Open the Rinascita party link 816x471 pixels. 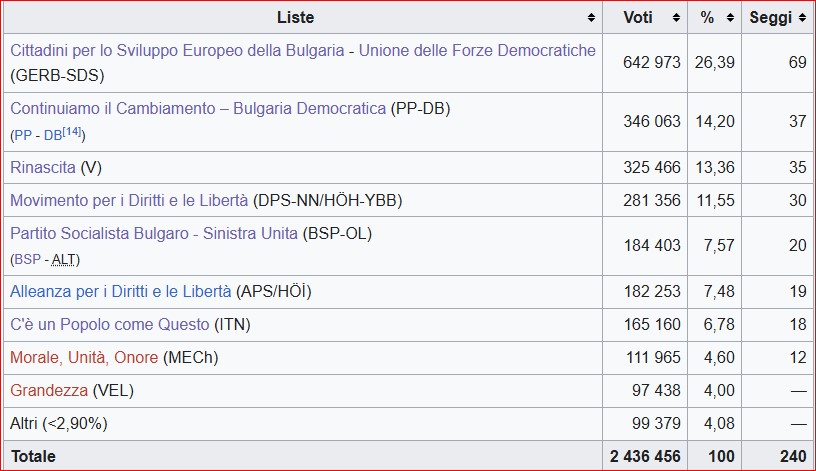coord(42,168)
